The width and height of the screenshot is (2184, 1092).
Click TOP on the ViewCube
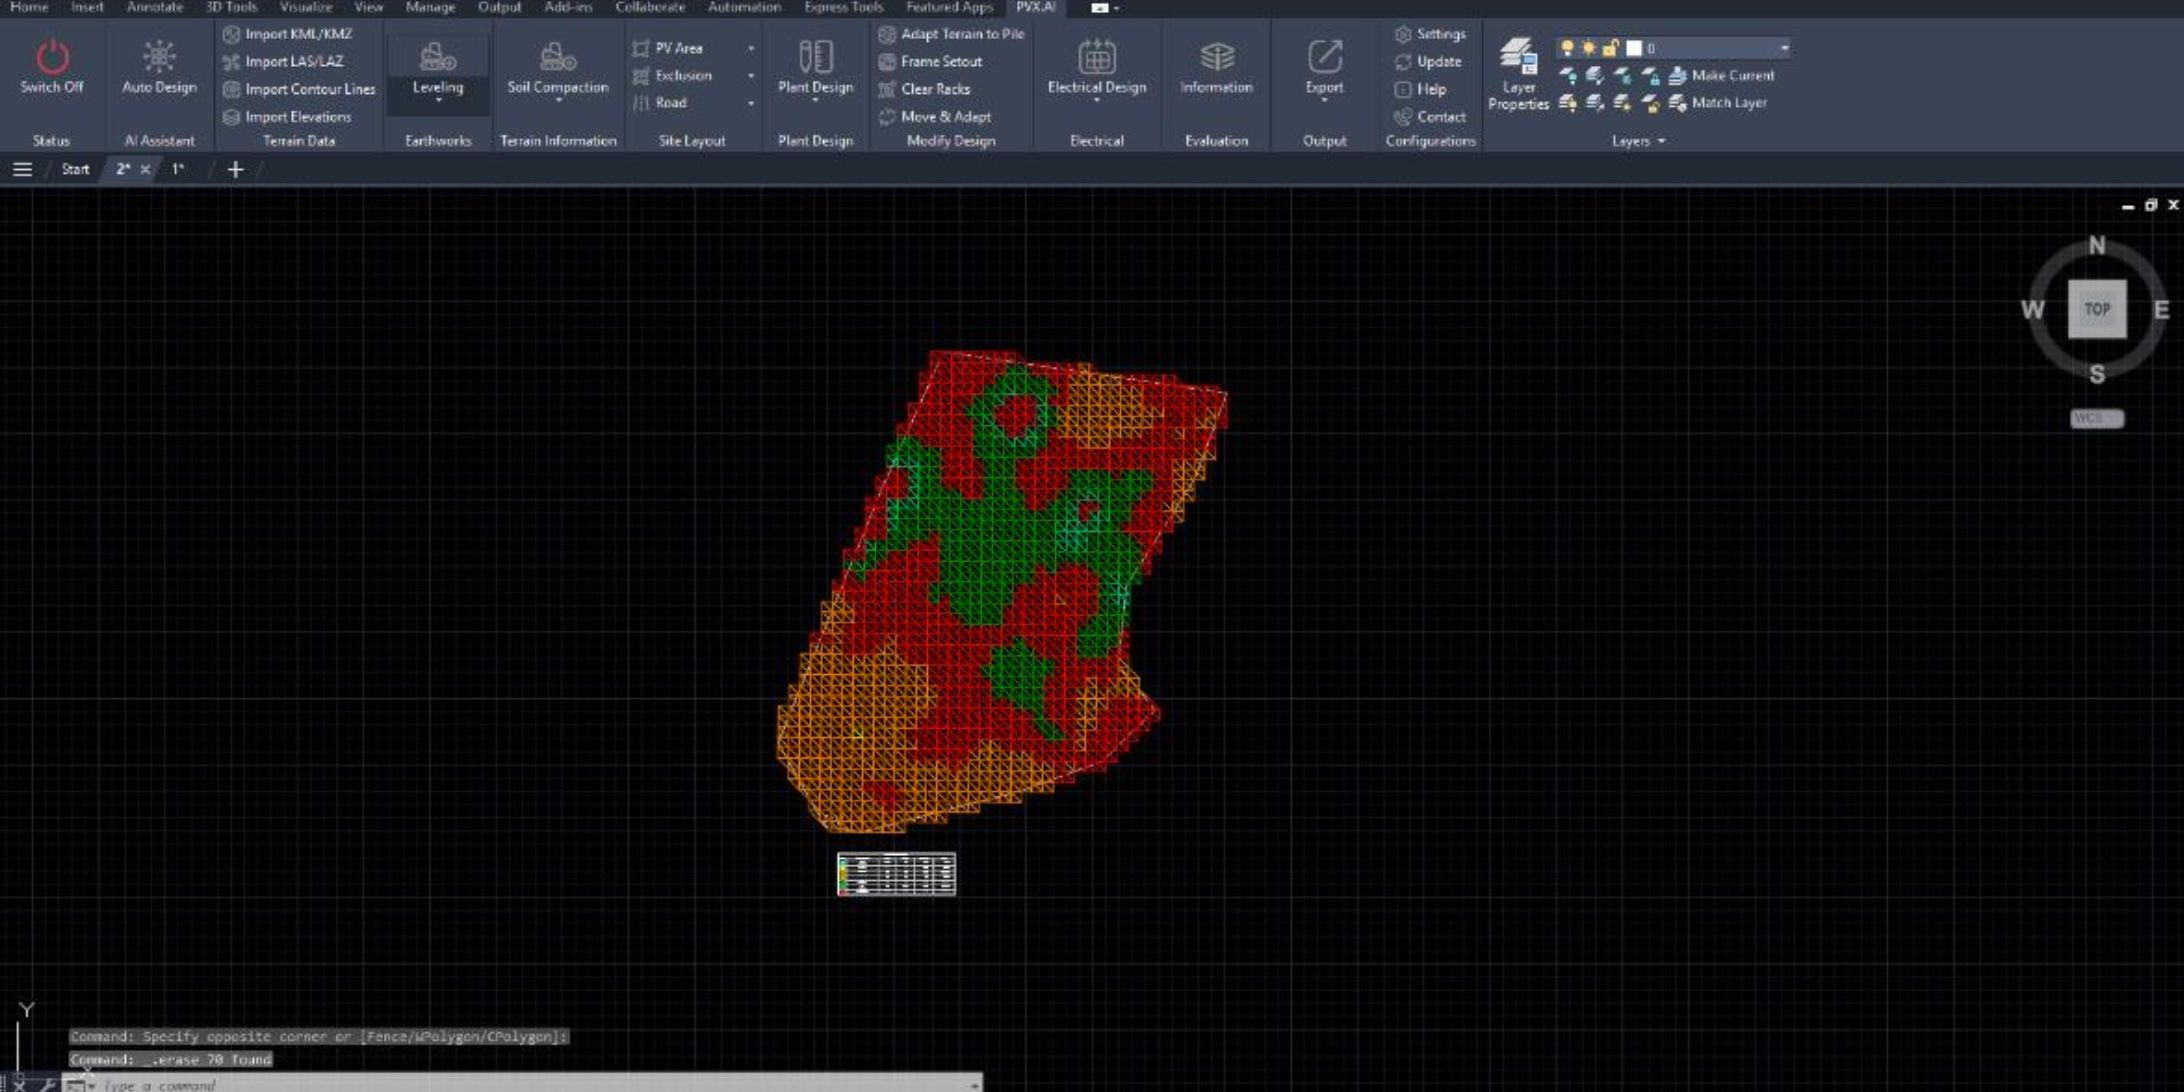click(x=2097, y=309)
